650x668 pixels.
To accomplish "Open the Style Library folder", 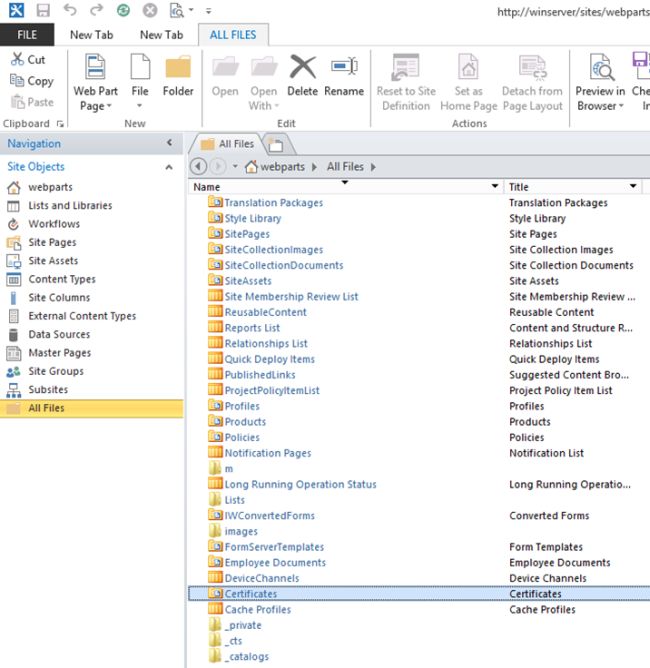I will (x=253, y=219).
